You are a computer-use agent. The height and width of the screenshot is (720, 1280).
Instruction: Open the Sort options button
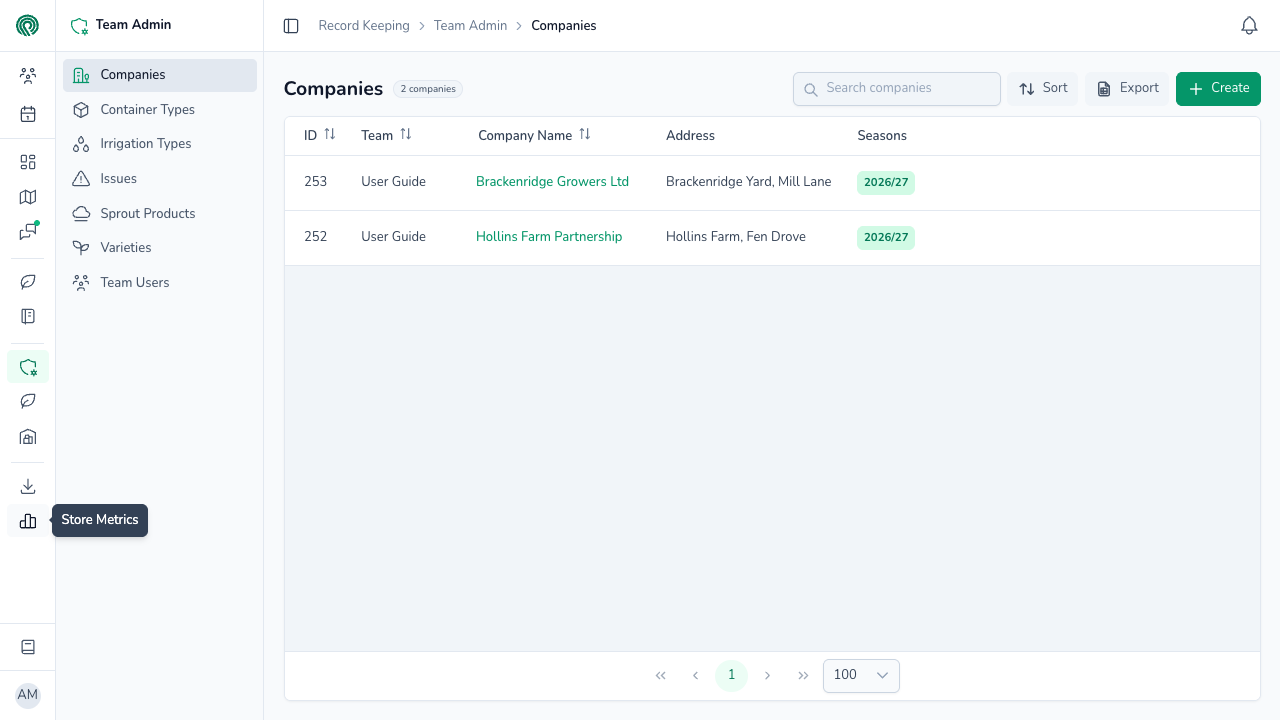(1043, 89)
